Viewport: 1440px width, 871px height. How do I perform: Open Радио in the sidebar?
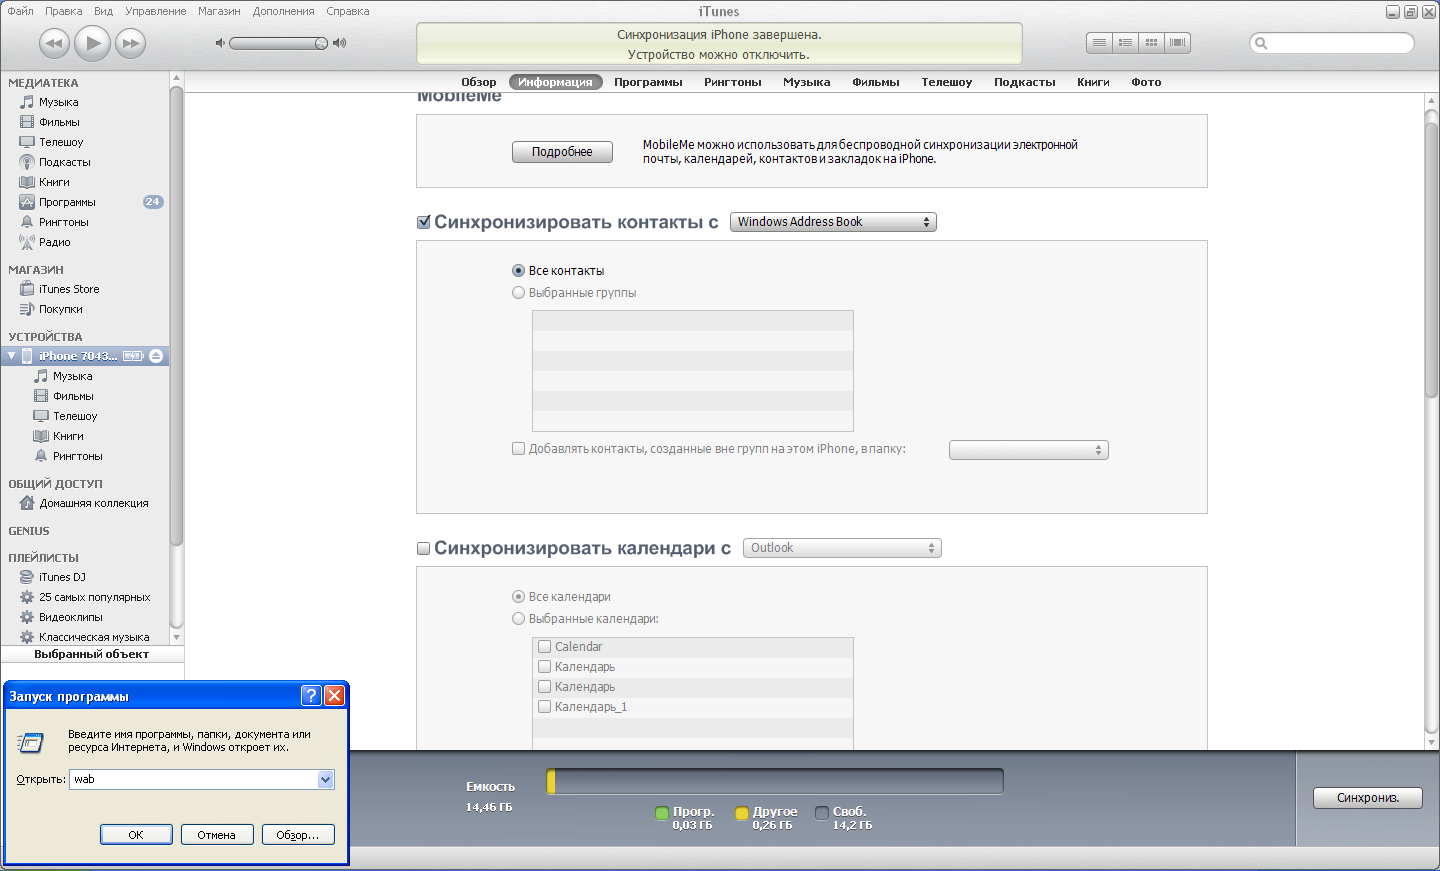coord(54,242)
